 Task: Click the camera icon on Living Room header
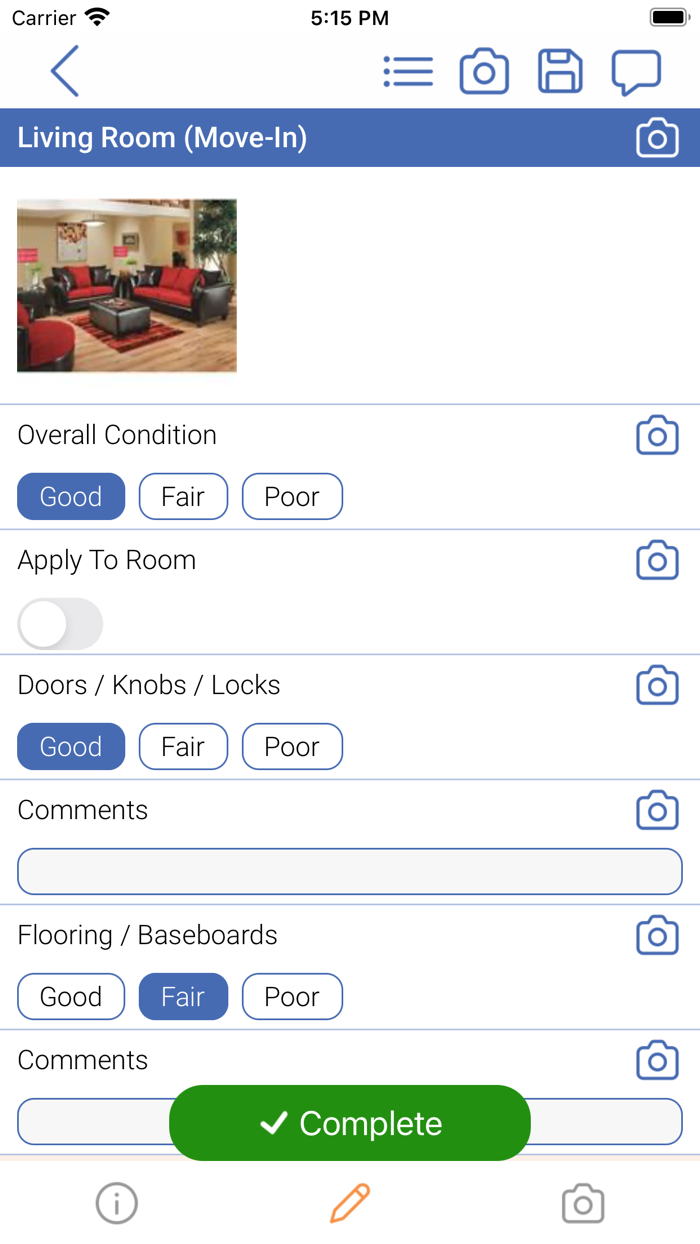click(x=657, y=137)
